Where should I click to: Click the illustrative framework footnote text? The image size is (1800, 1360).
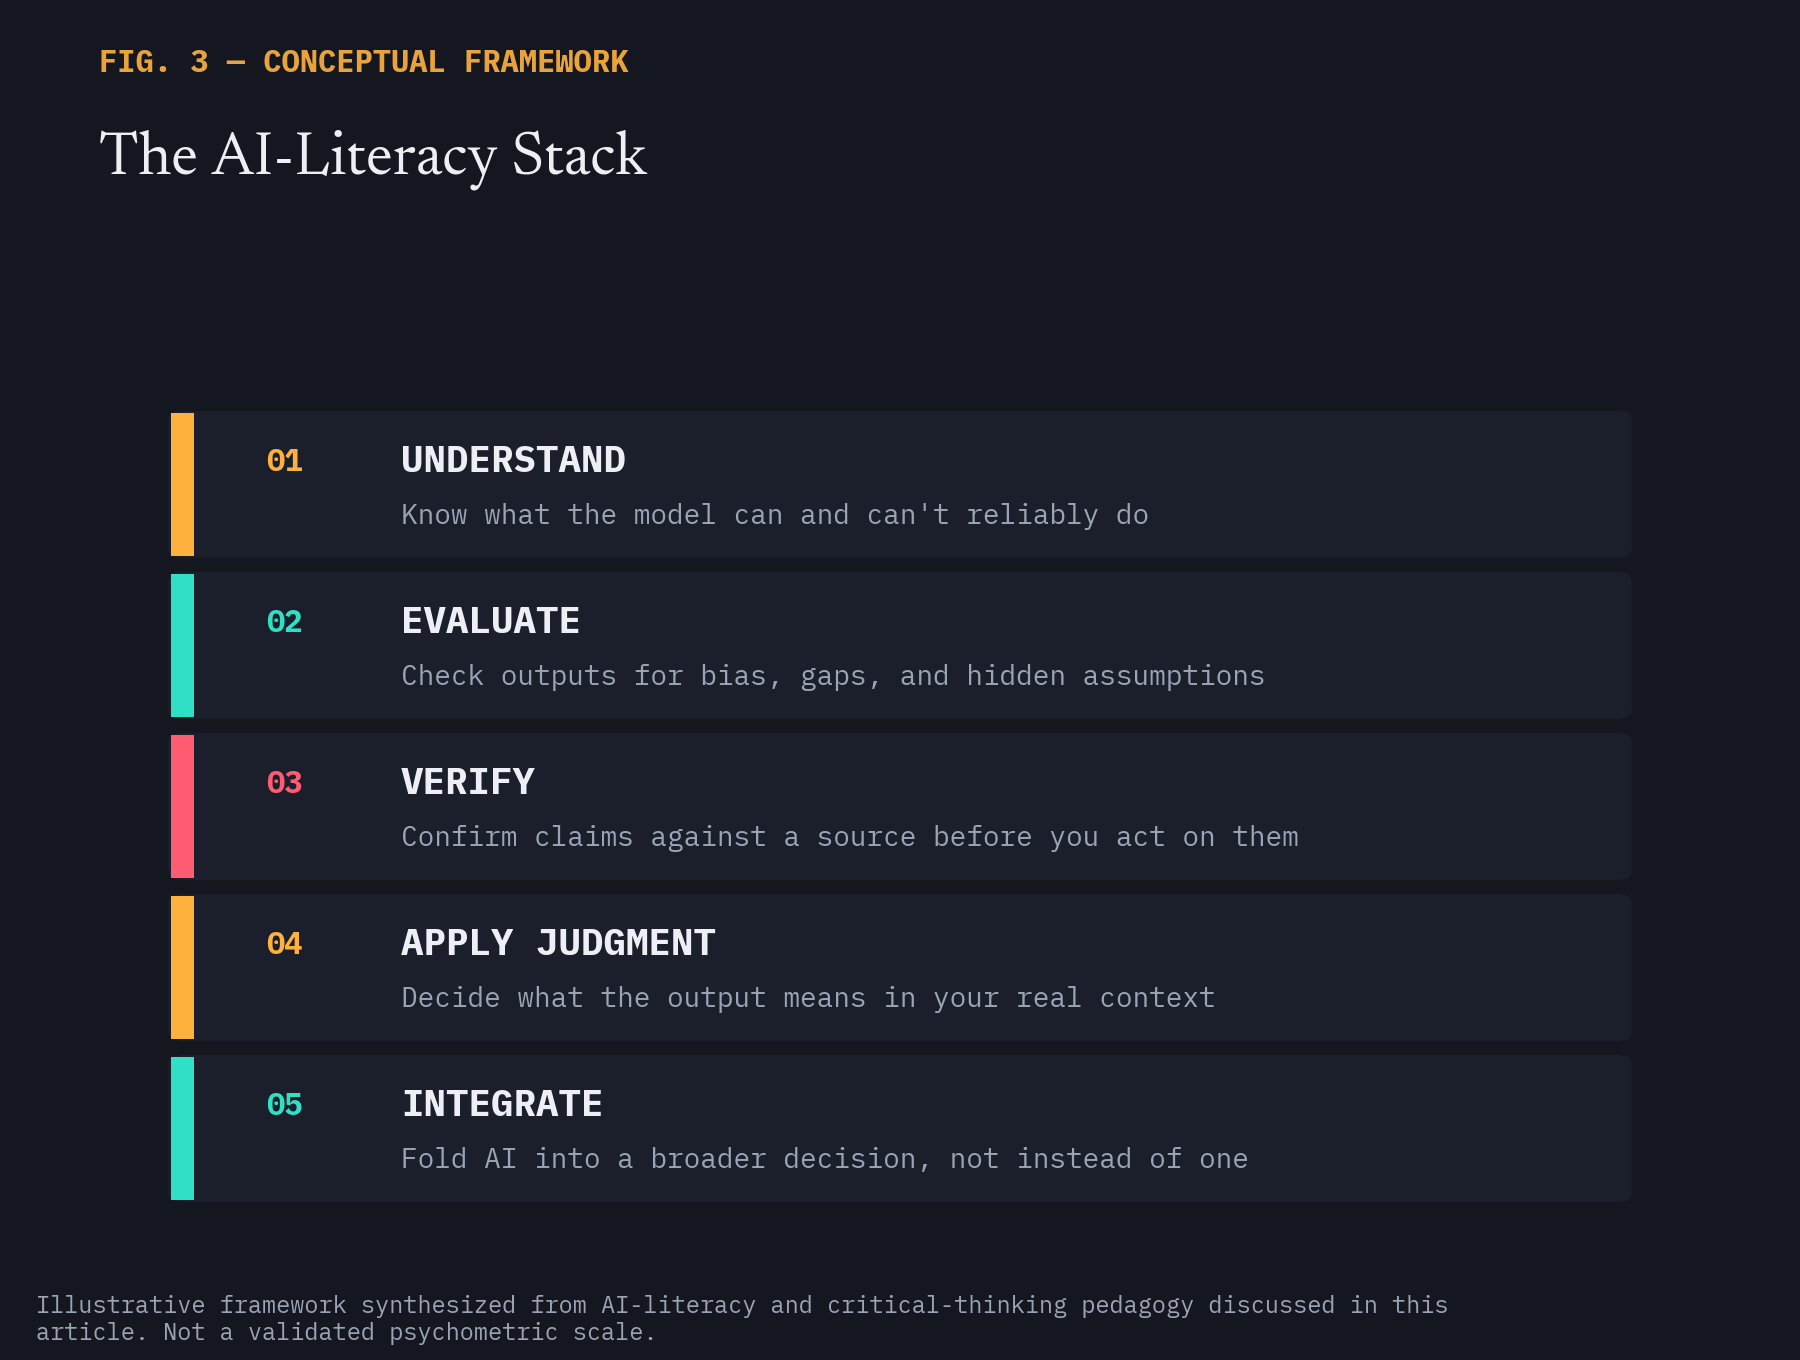pyautogui.click(x=742, y=1318)
